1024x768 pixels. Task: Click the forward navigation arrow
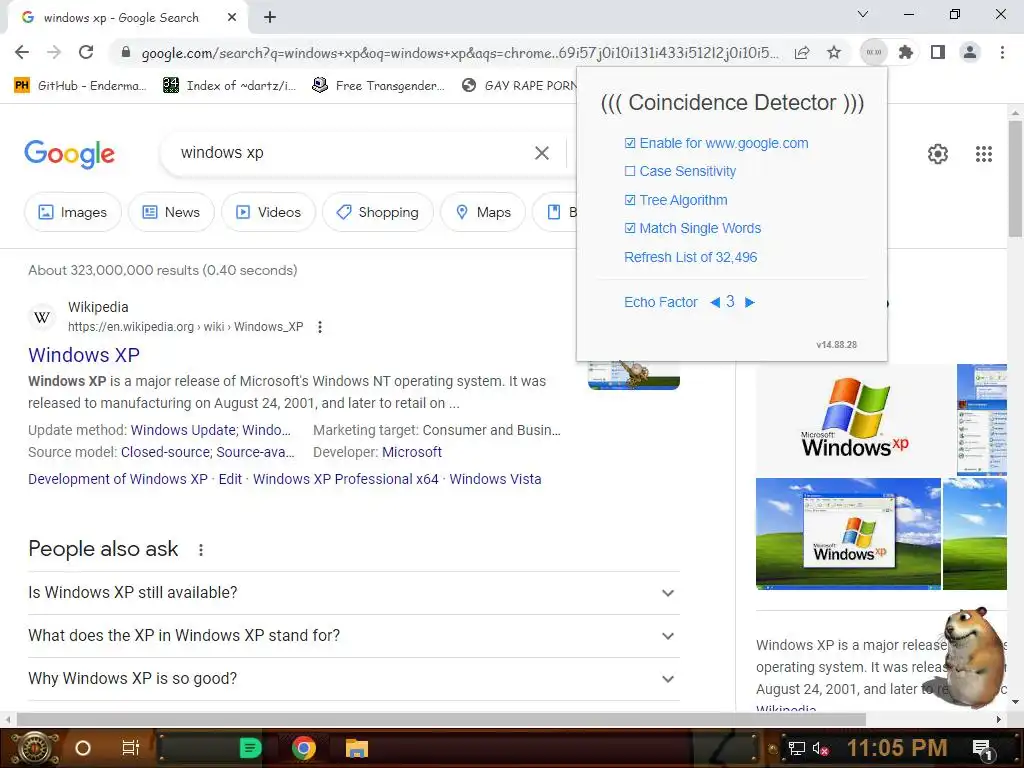click(x=54, y=52)
